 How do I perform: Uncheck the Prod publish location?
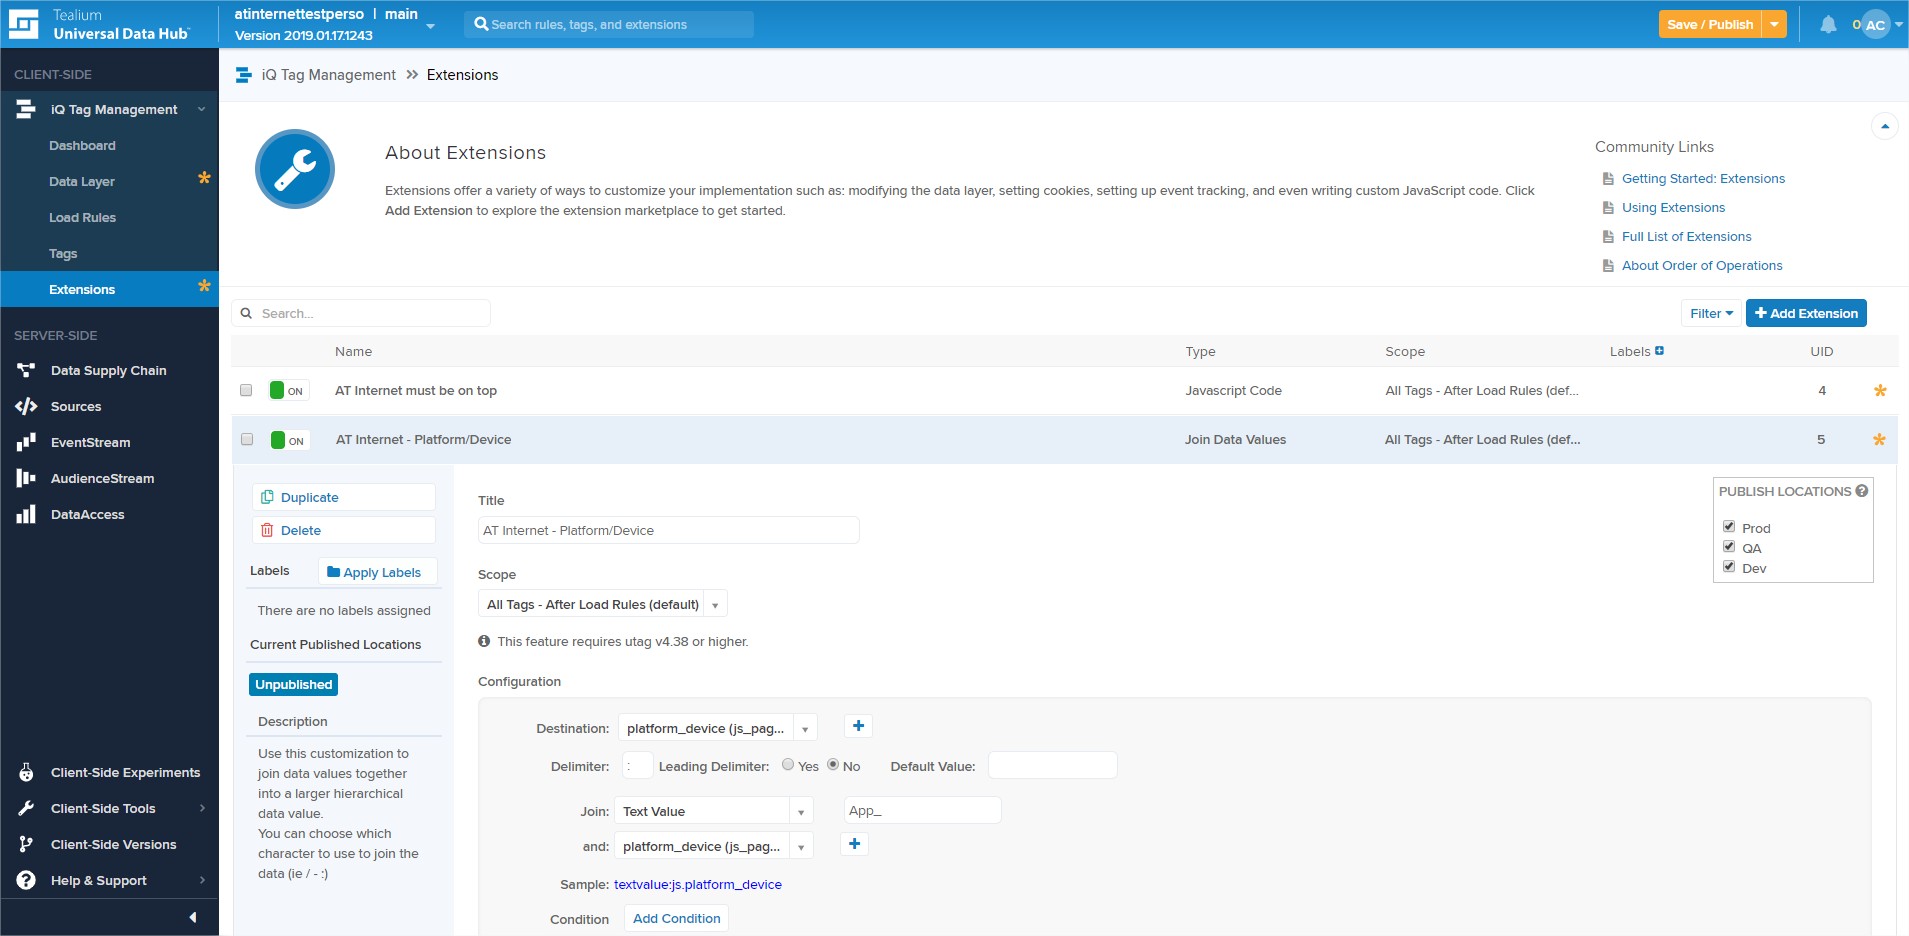tap(1729, 526)
